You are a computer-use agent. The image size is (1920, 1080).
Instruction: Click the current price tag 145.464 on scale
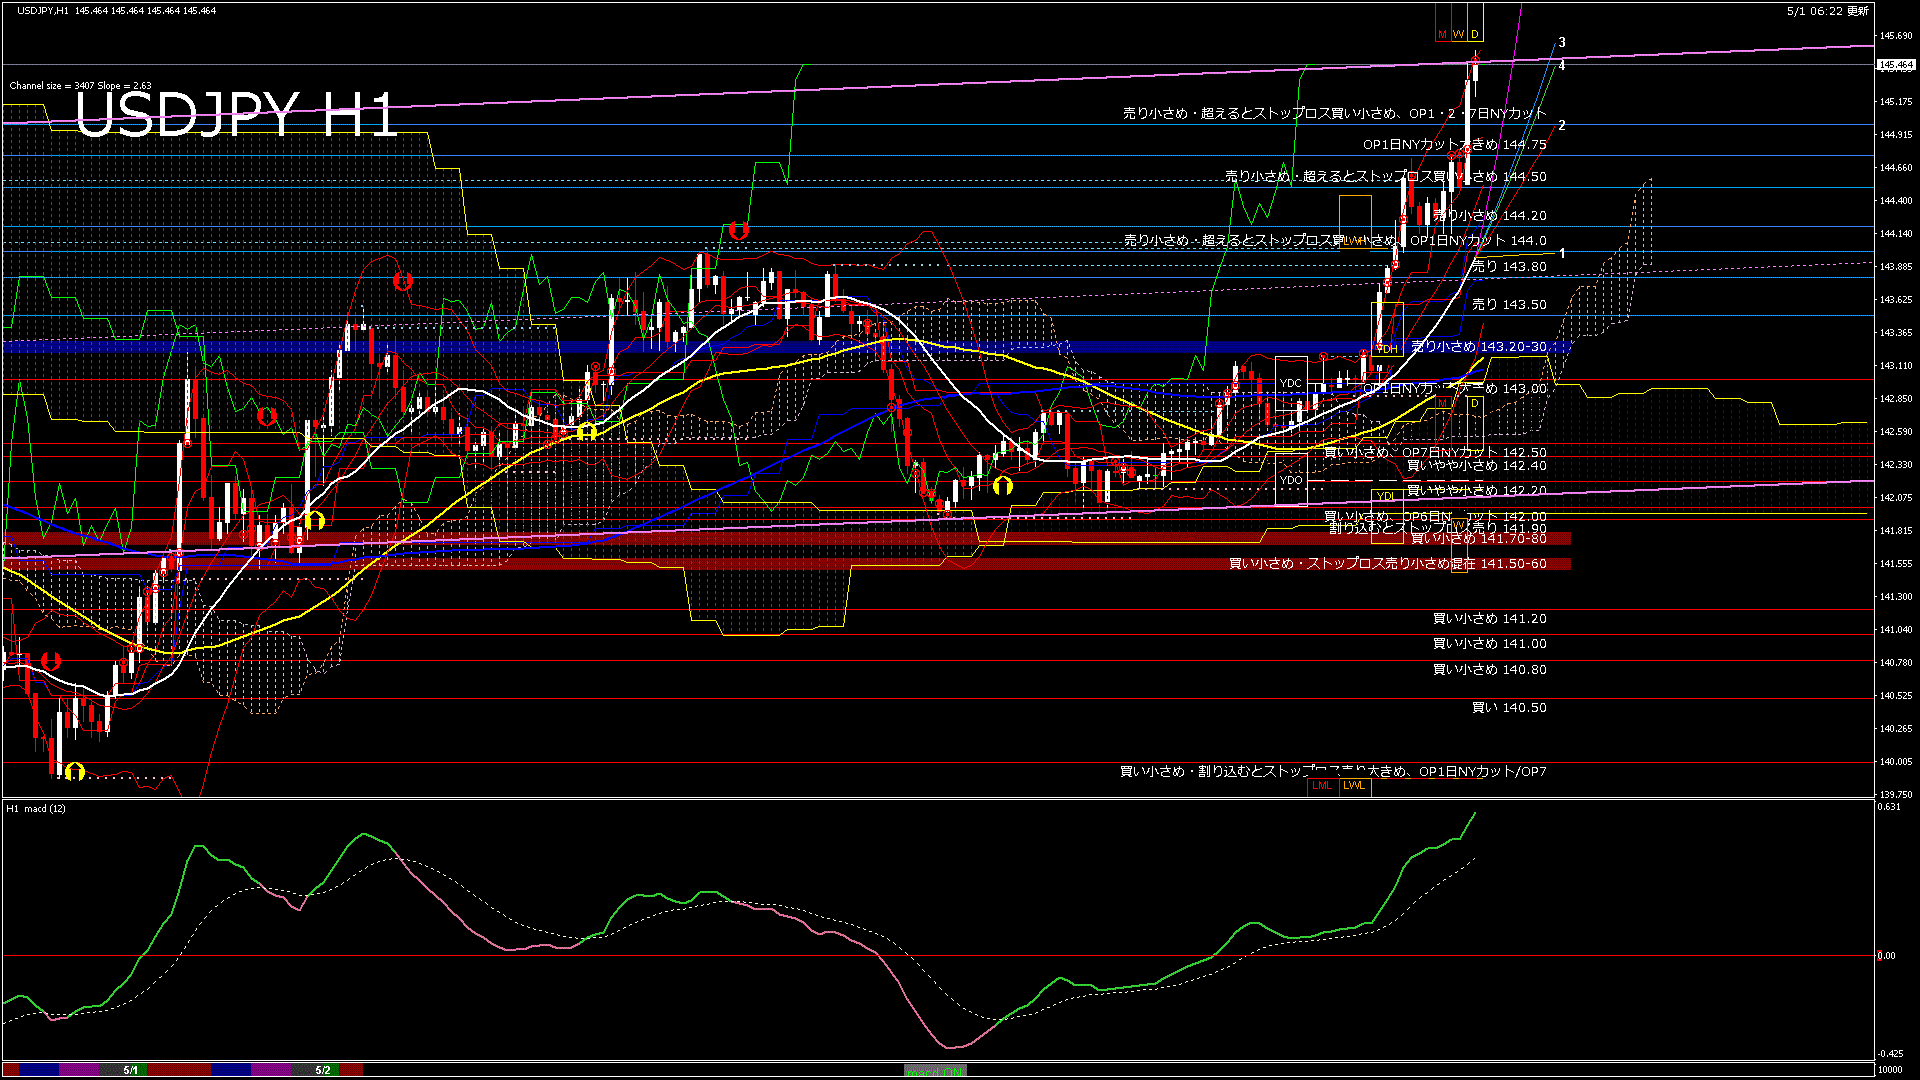coord(1895,65)
